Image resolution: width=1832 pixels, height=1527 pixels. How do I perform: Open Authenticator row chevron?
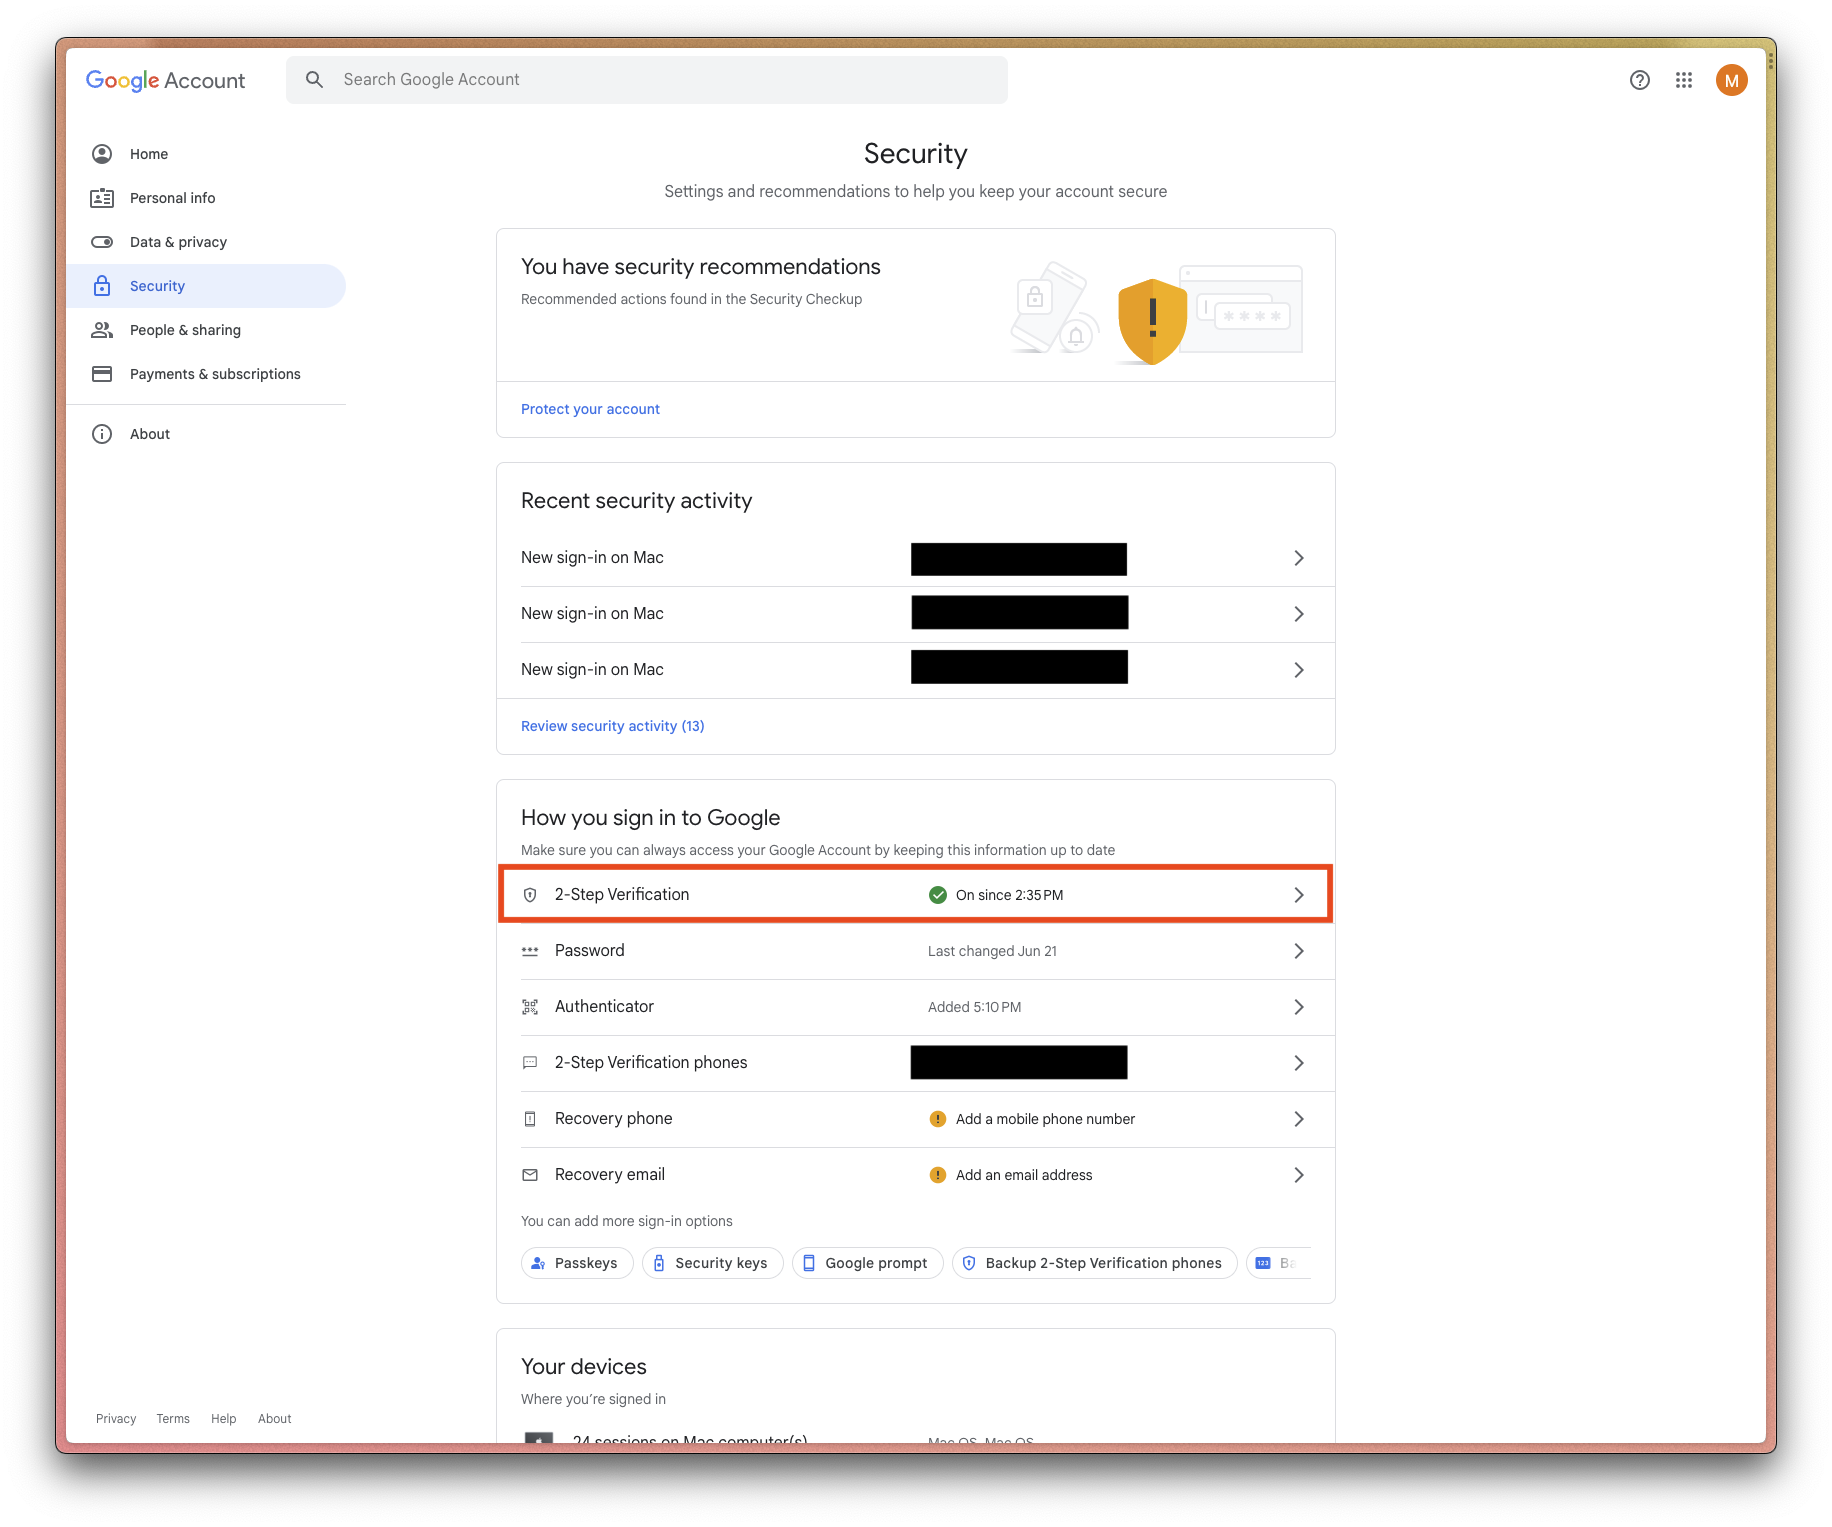[x=1299, y=1007]
